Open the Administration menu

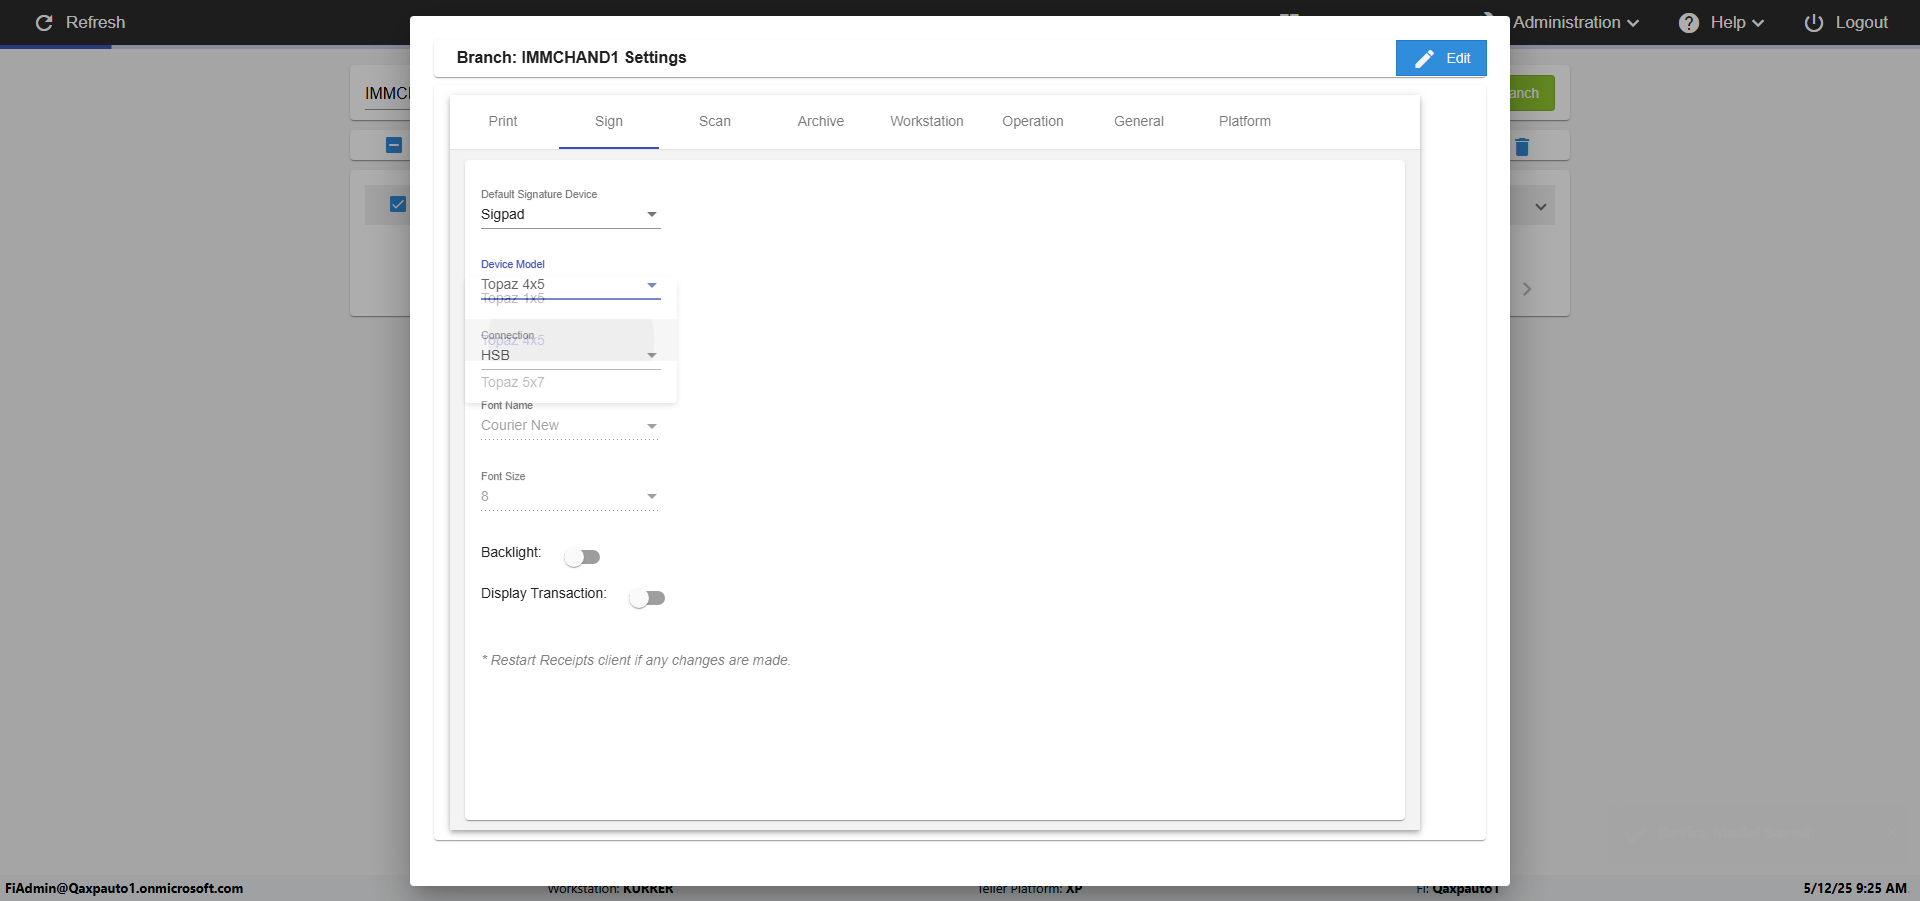click(x=1575, y=22)
